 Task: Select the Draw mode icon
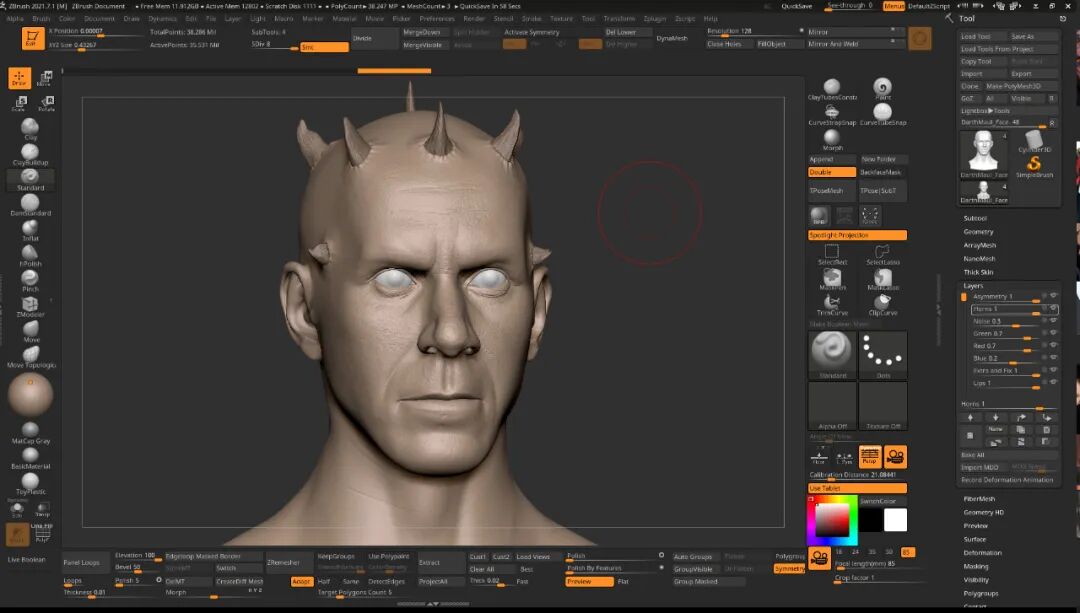pos(19,78)
